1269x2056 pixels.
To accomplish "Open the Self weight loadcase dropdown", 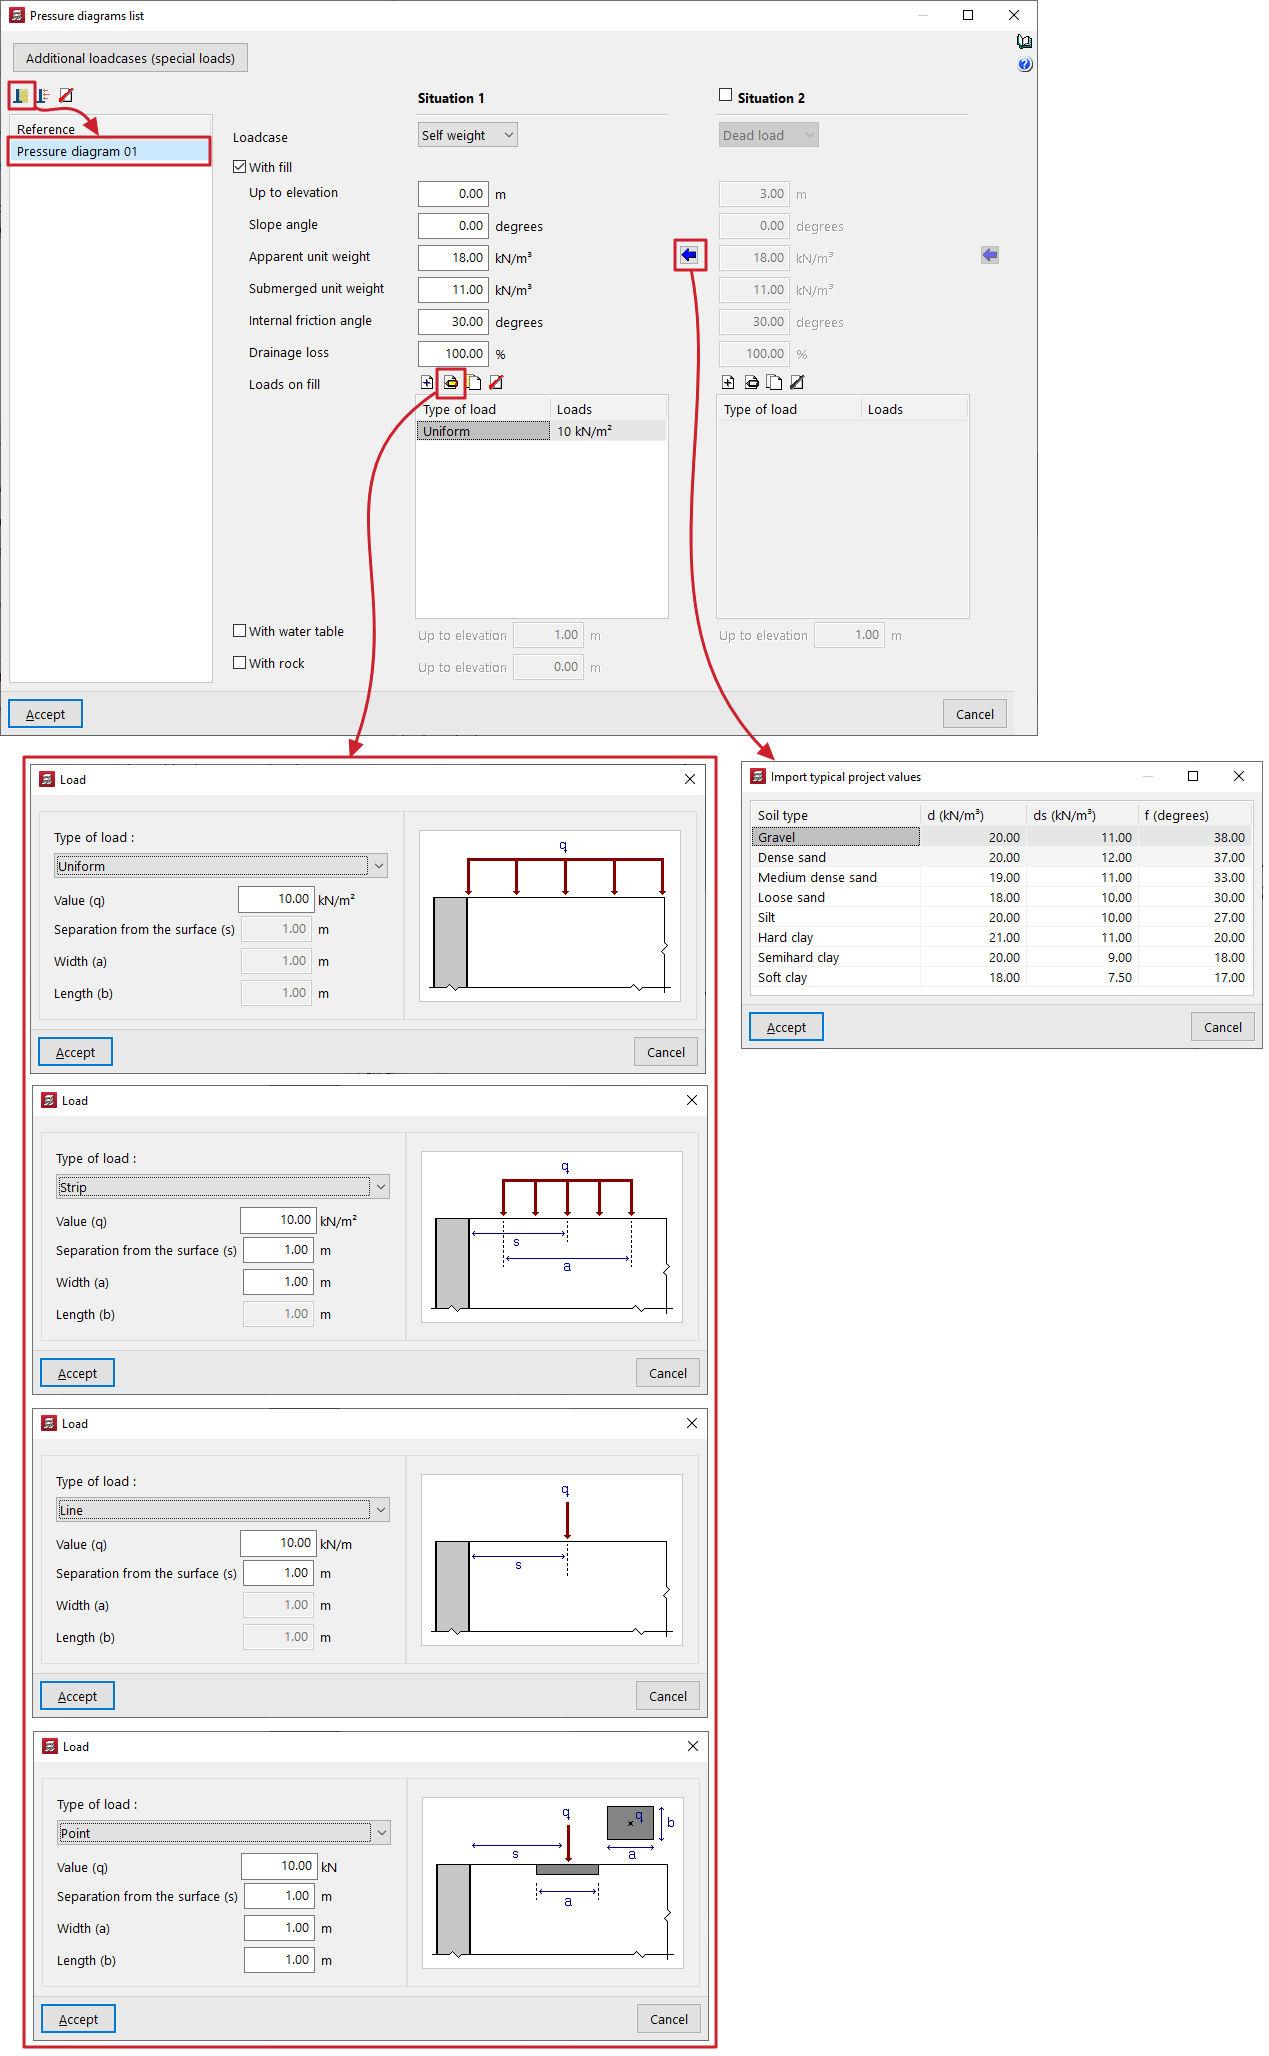I will click(468, 135).
